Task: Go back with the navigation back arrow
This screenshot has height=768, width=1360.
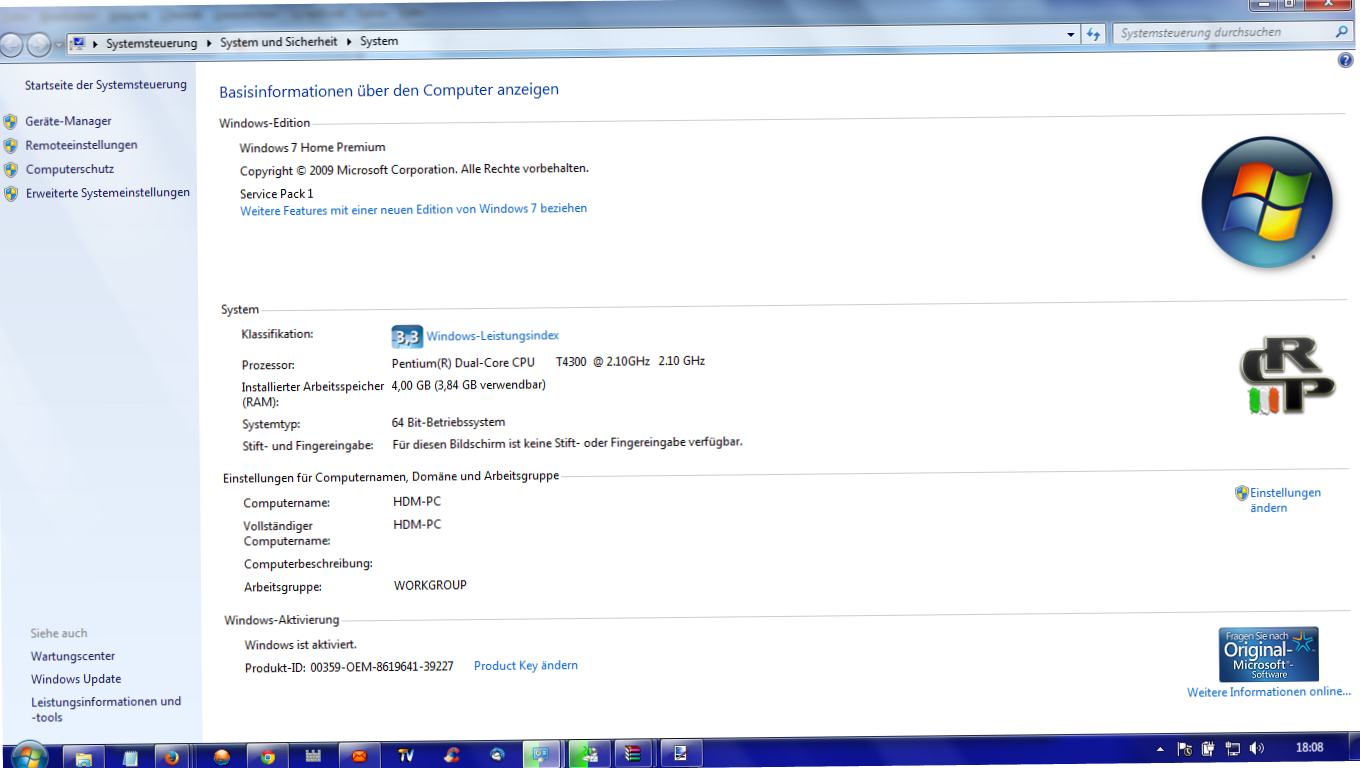Action: [12, 45]
